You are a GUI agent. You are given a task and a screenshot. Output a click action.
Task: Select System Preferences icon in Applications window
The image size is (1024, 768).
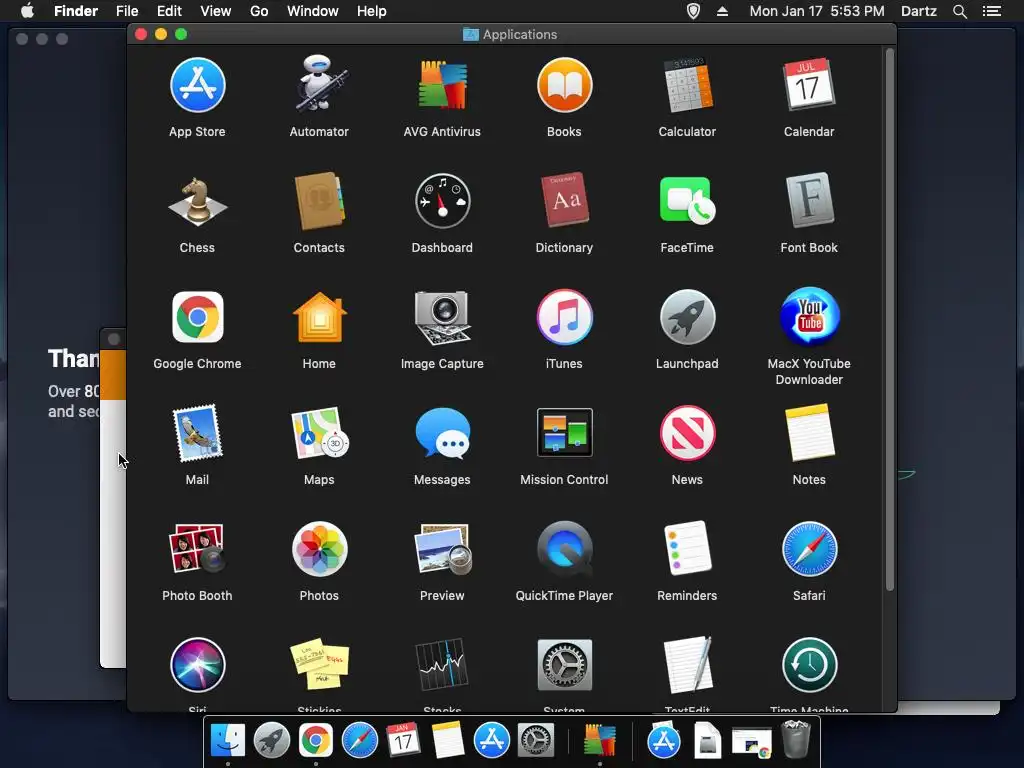(564, 665)
